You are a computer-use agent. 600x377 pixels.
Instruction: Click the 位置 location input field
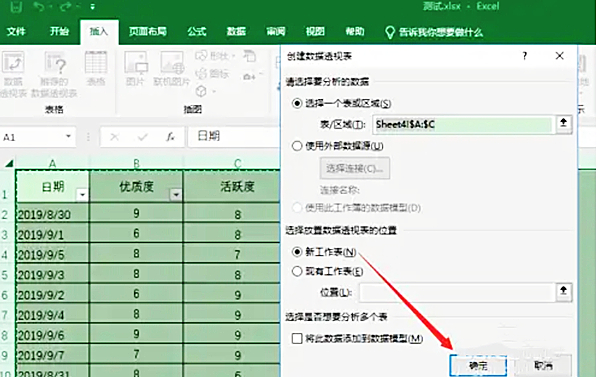click(x=457, y=292)
